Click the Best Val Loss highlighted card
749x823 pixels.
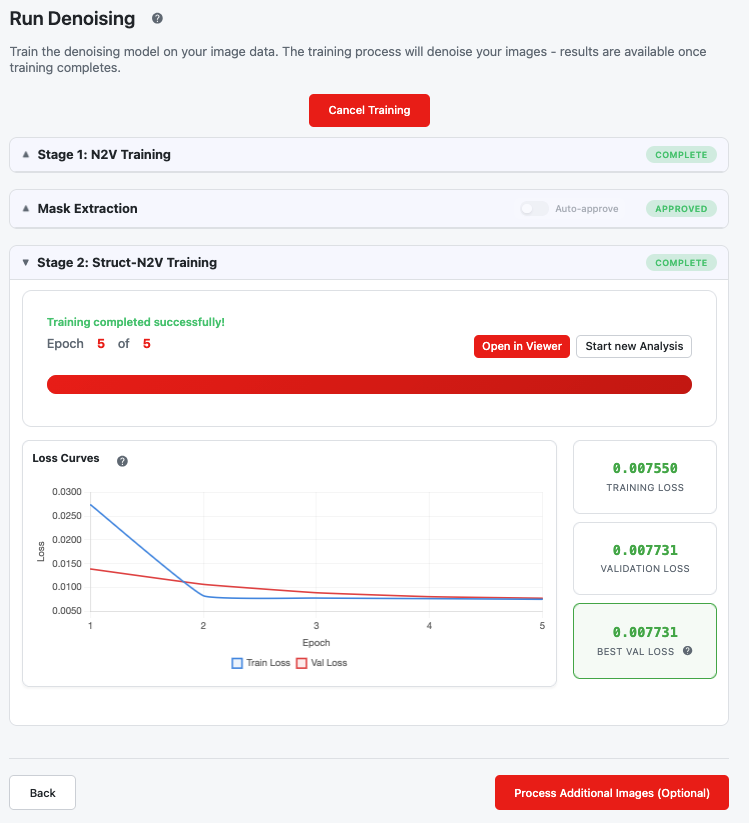pos(645,641)
